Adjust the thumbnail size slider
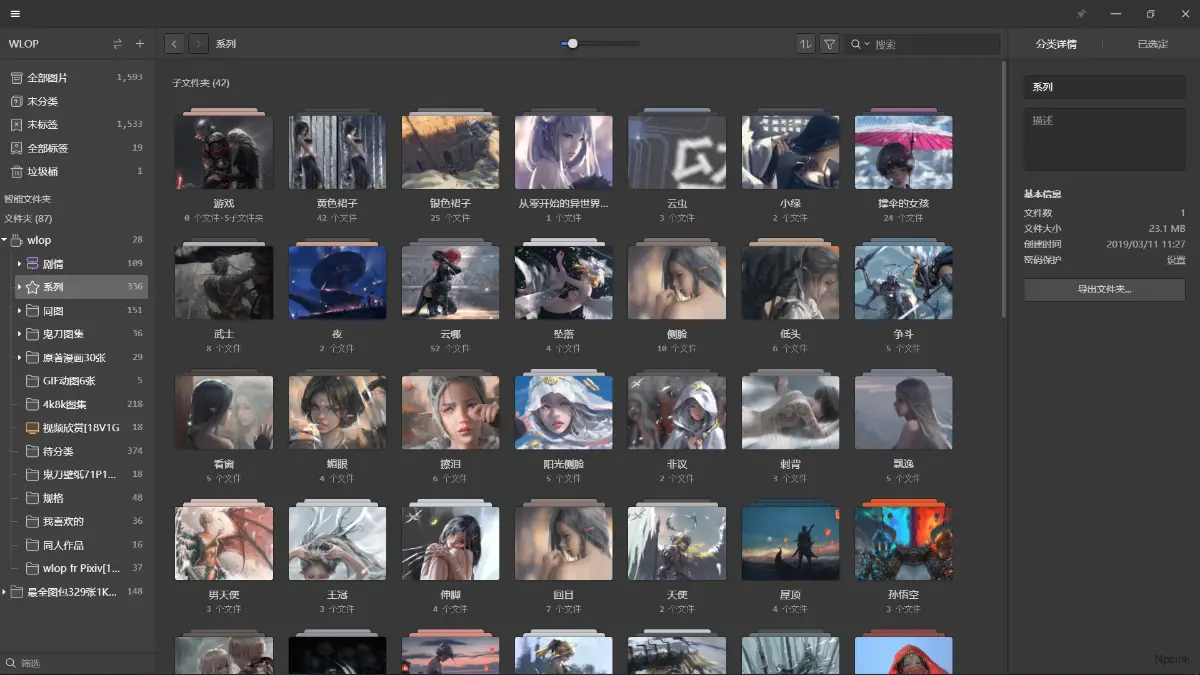 (572, 44)
